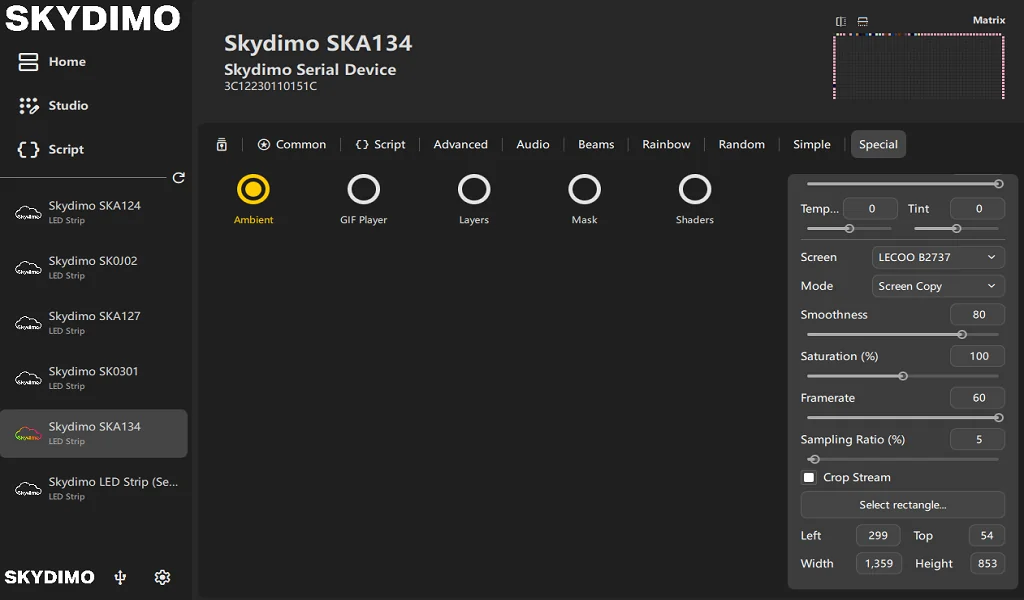Click the USB icon at bottom

120,577
